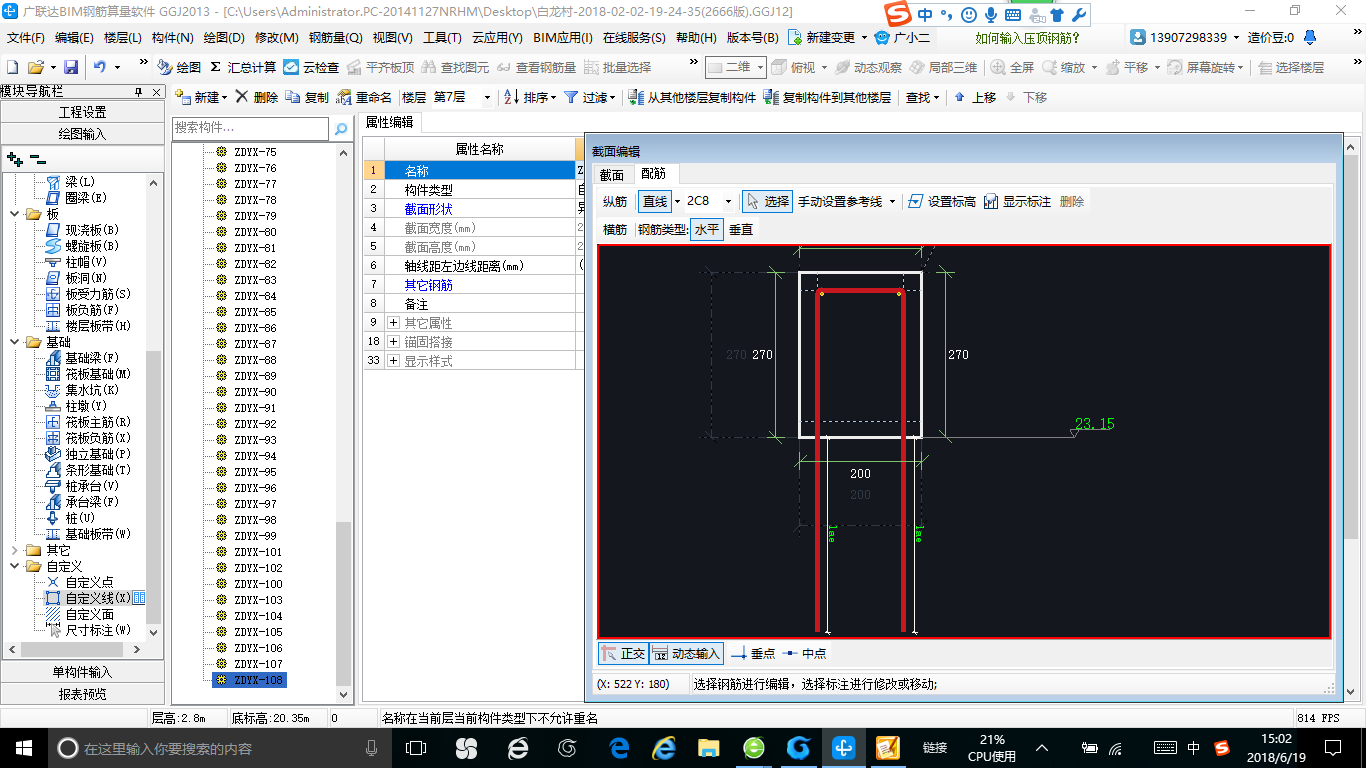
Task: Select 垂直 rebar type
Action: (x=741, y=229)
